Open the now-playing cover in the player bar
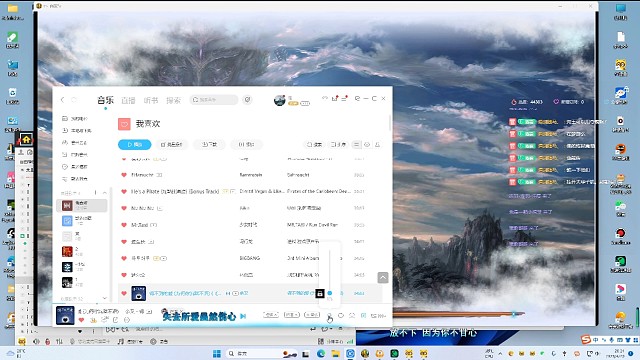Image resolution: width=640 pixels, height=360 pixels. tap(65, 315)
